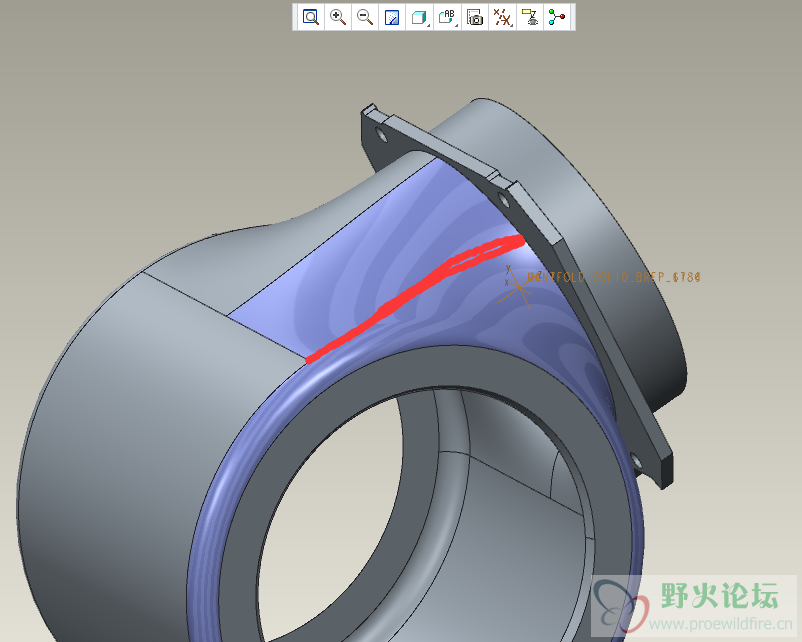Toggle the Spin Center icon
The width and height of the screenshot is (802, 642).
[x=557, y=17]
